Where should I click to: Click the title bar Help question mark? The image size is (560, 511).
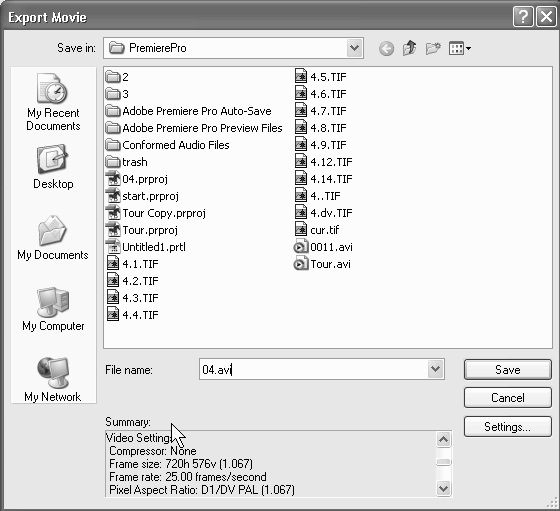point(523,17)
